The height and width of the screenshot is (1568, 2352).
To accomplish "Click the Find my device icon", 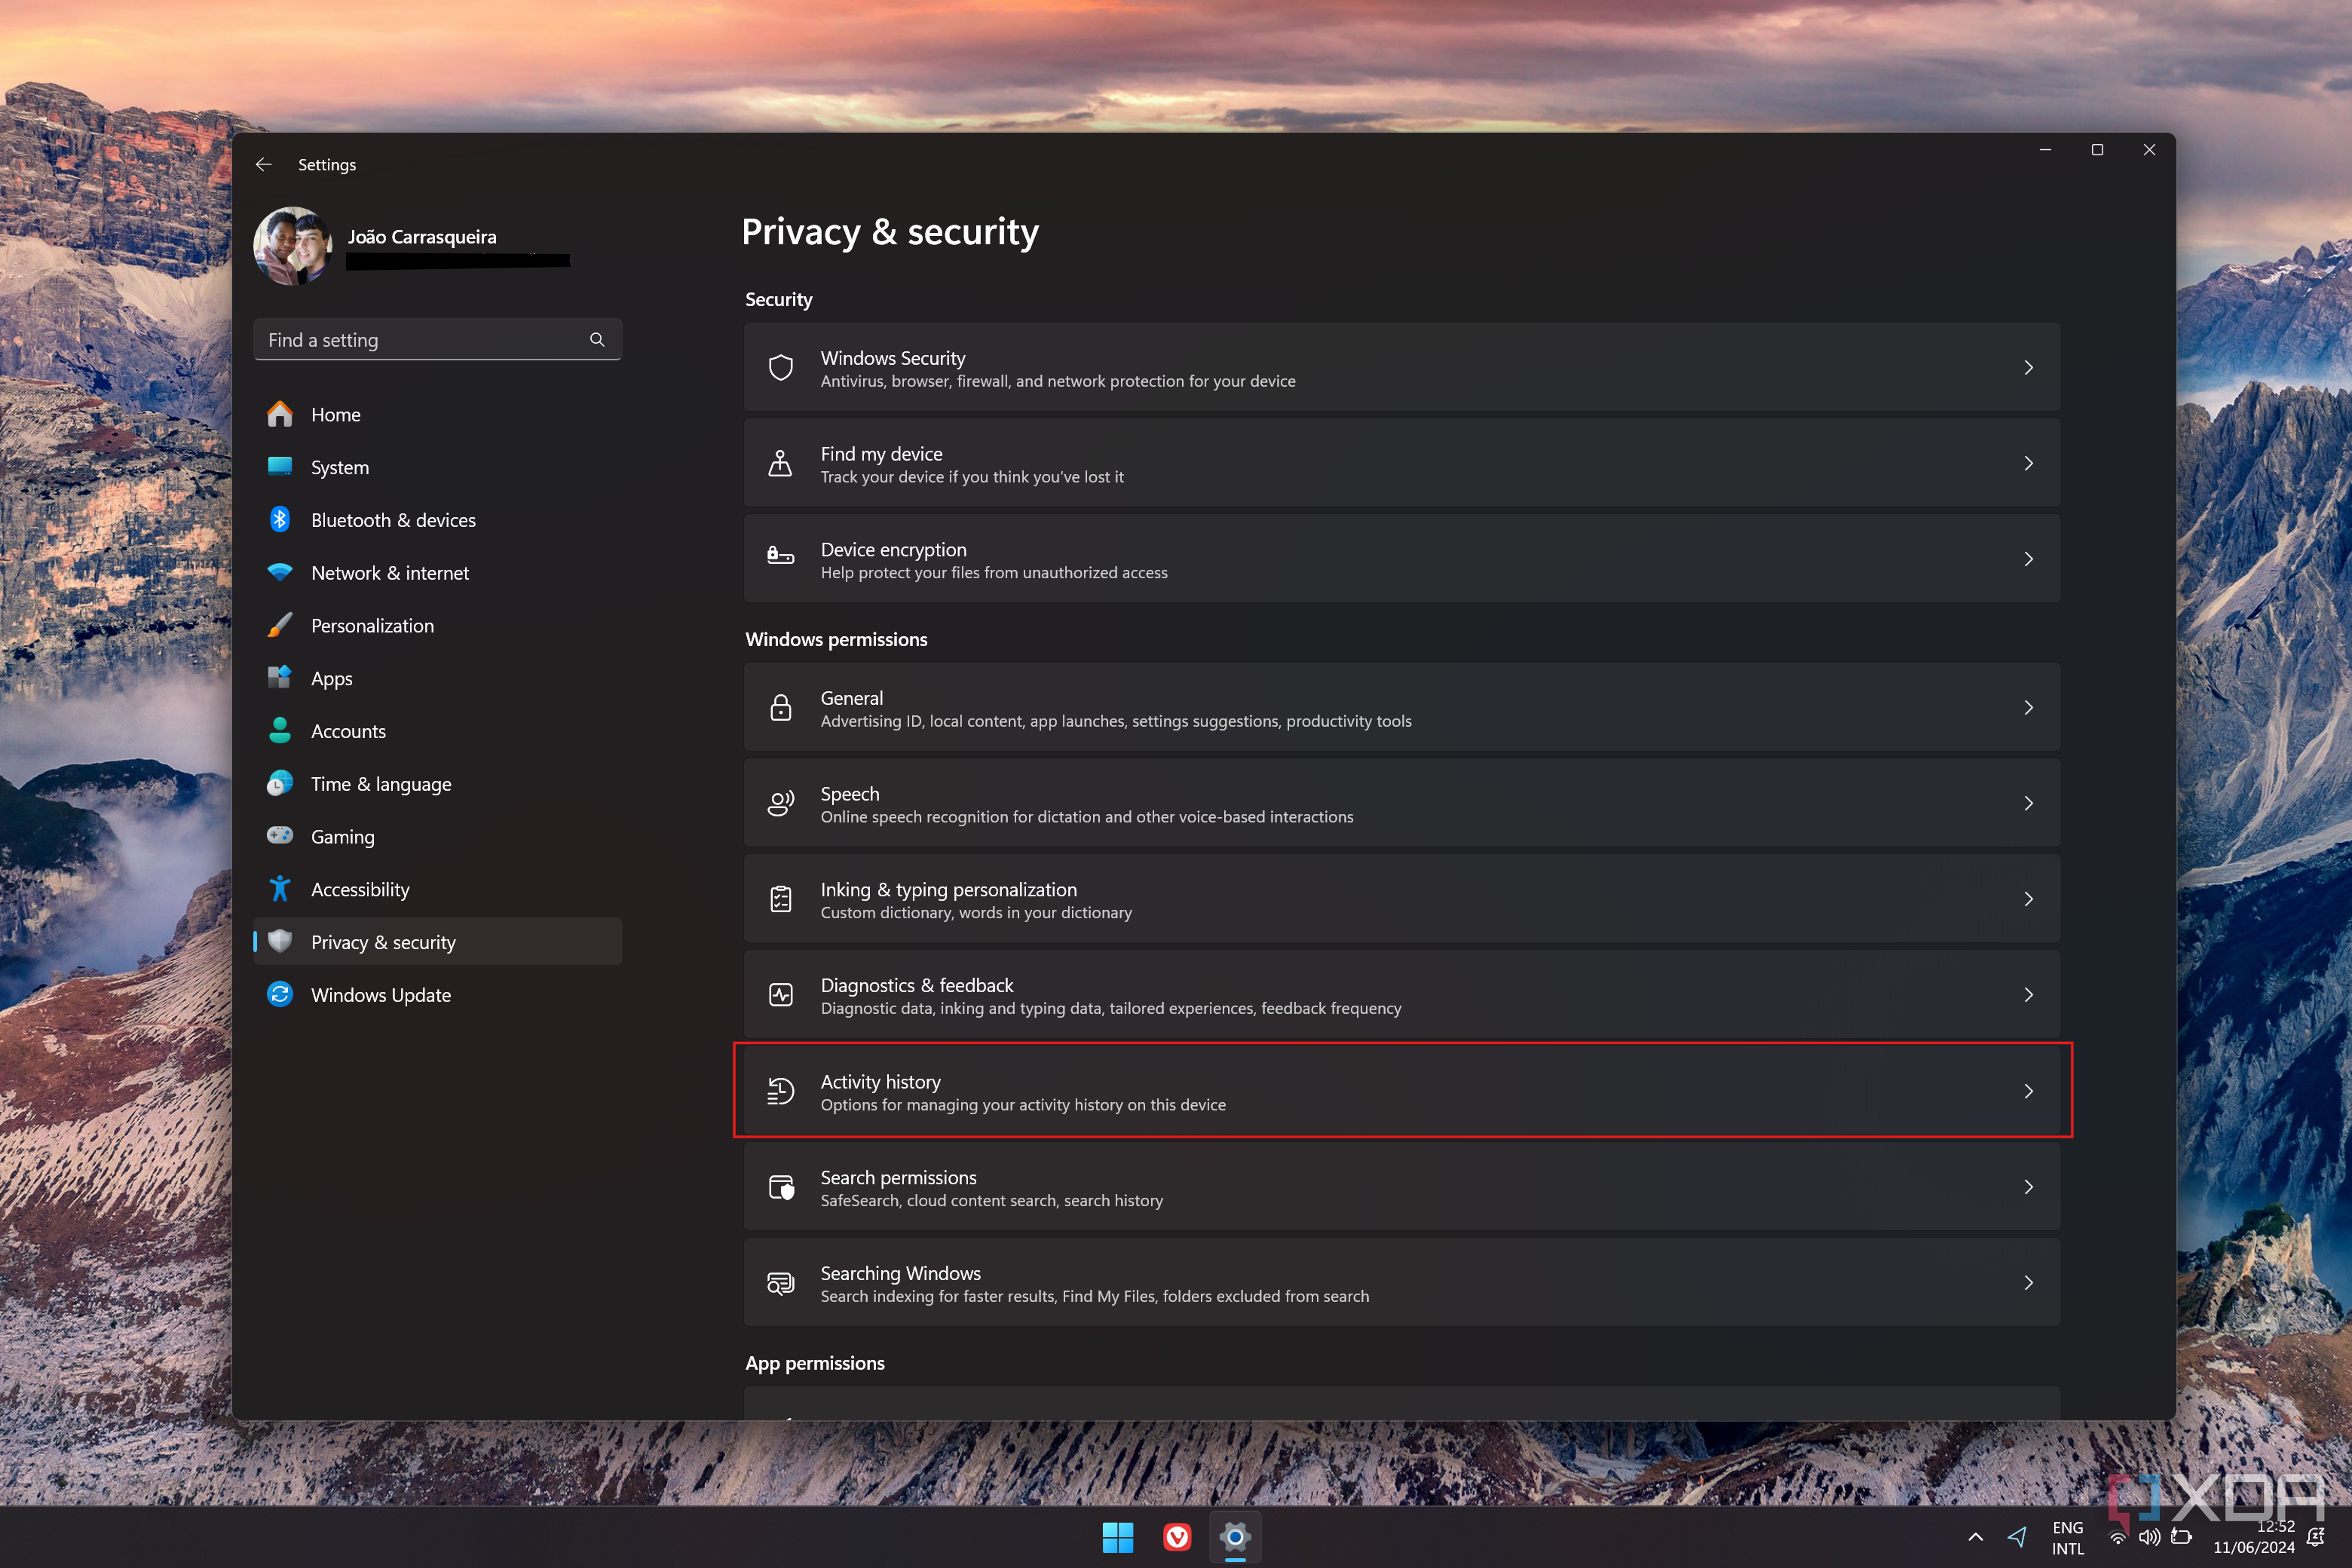I will 781,463.
